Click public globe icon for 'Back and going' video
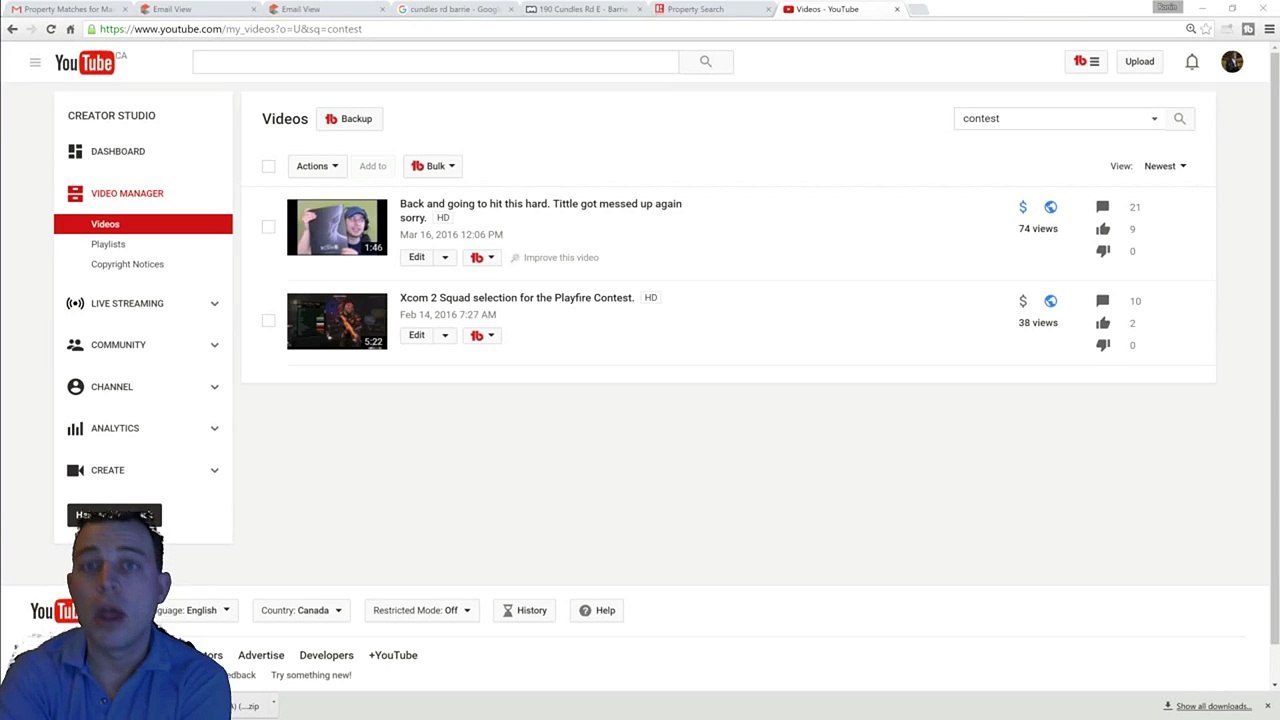The image size is (1280, 720). 1050,207
